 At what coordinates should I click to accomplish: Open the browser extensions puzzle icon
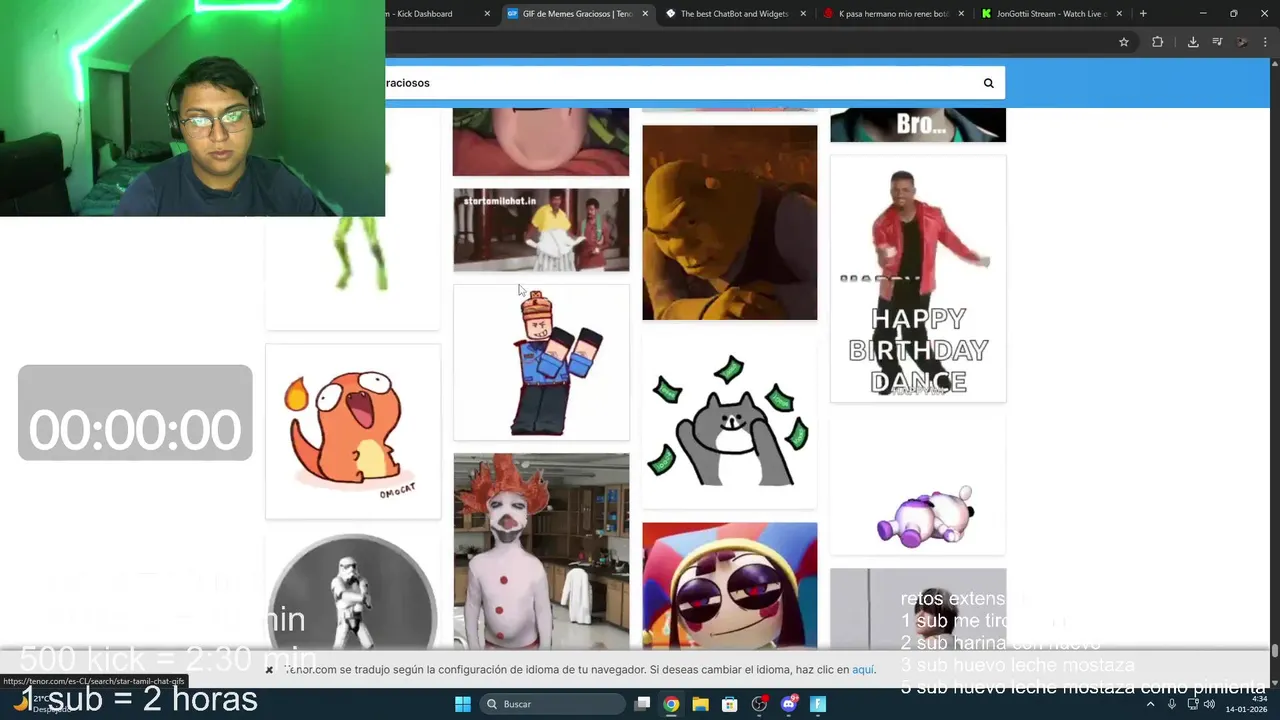pyautogui.click(x=1157, y=42)
